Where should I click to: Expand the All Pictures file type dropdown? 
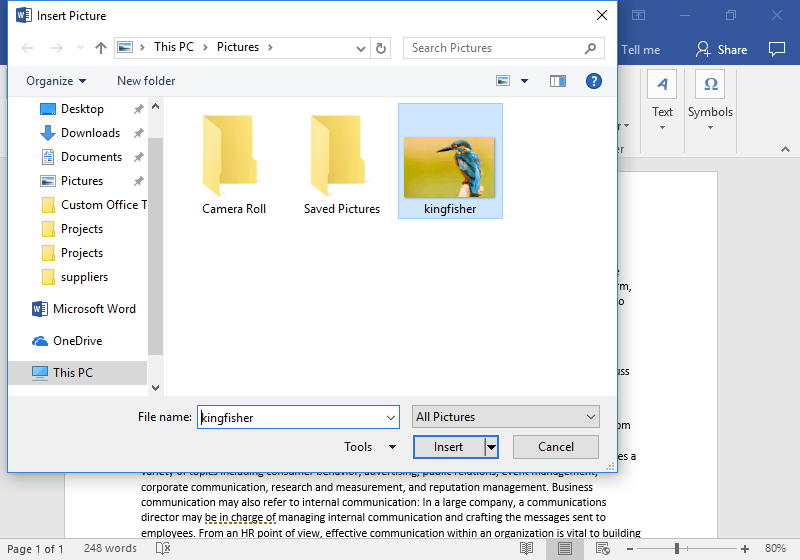click(x=505, y=417)
